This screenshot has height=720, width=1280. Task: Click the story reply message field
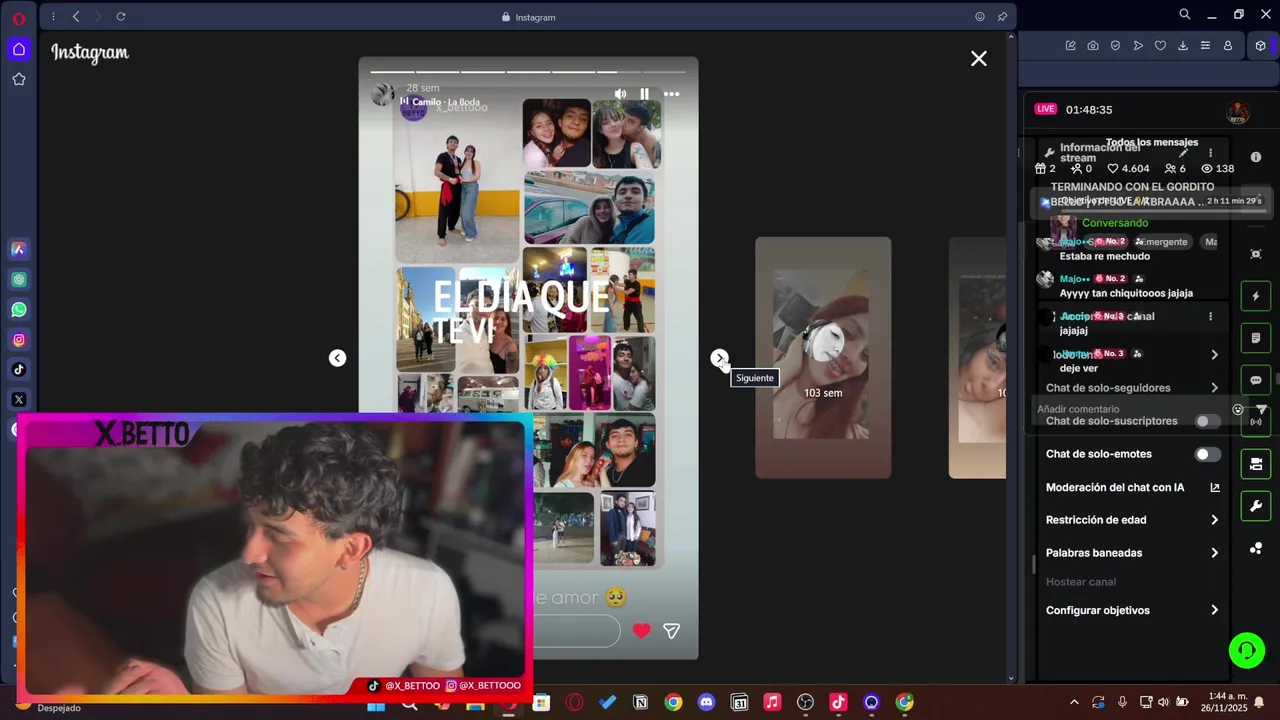pos(577,631)
